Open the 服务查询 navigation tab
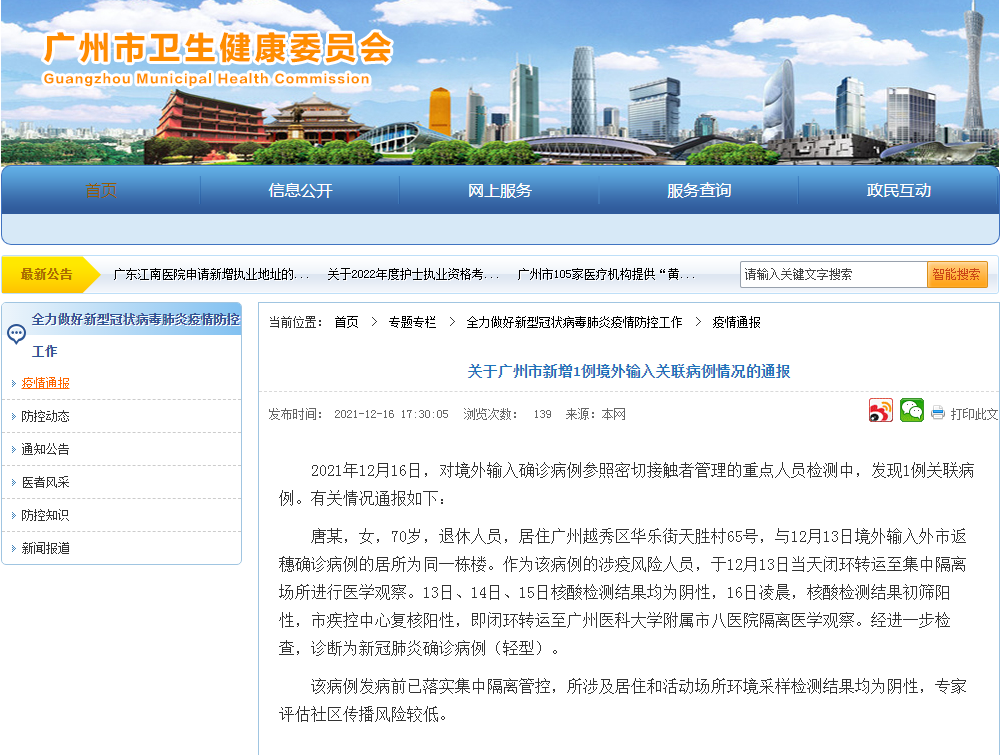Image resolution: width=1001 pixels, height=755 pixels. [699, 190]
